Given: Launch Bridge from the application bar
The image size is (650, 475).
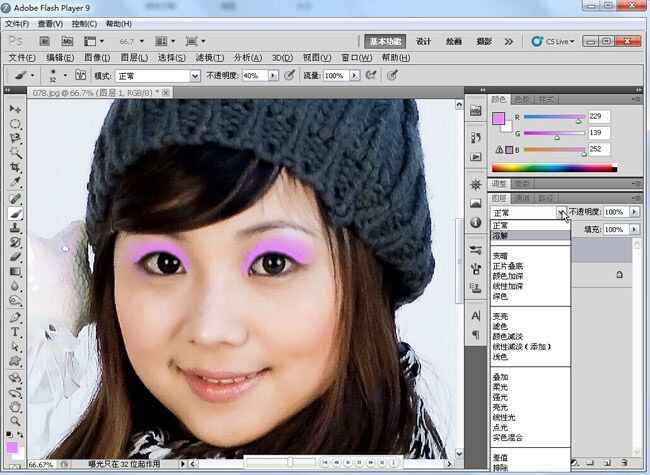Looking at the screenshot, I should 46,42.
